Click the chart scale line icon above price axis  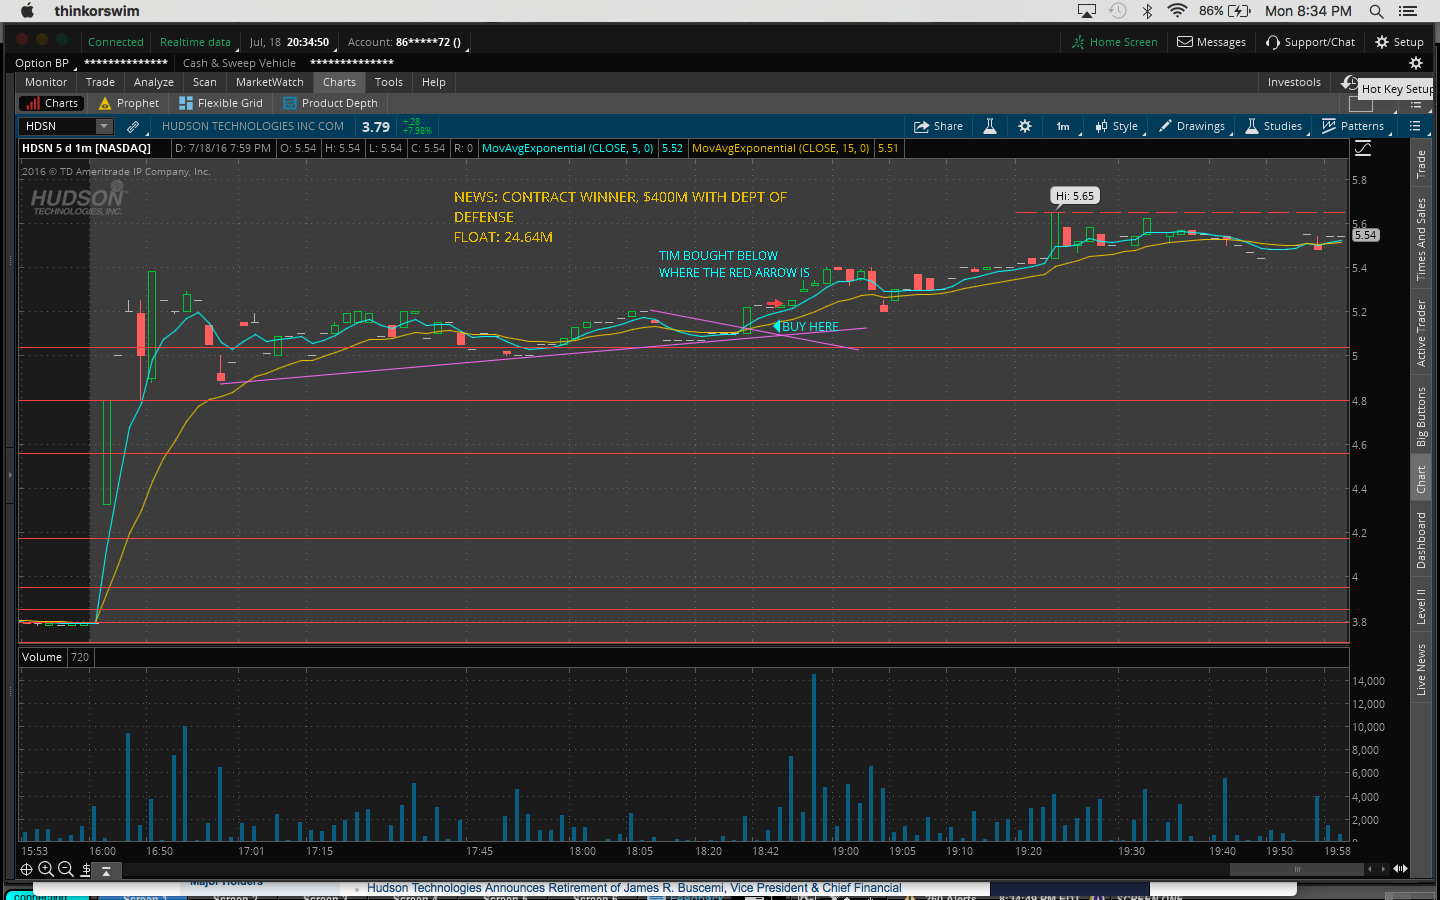click(x=1363, y=148)
